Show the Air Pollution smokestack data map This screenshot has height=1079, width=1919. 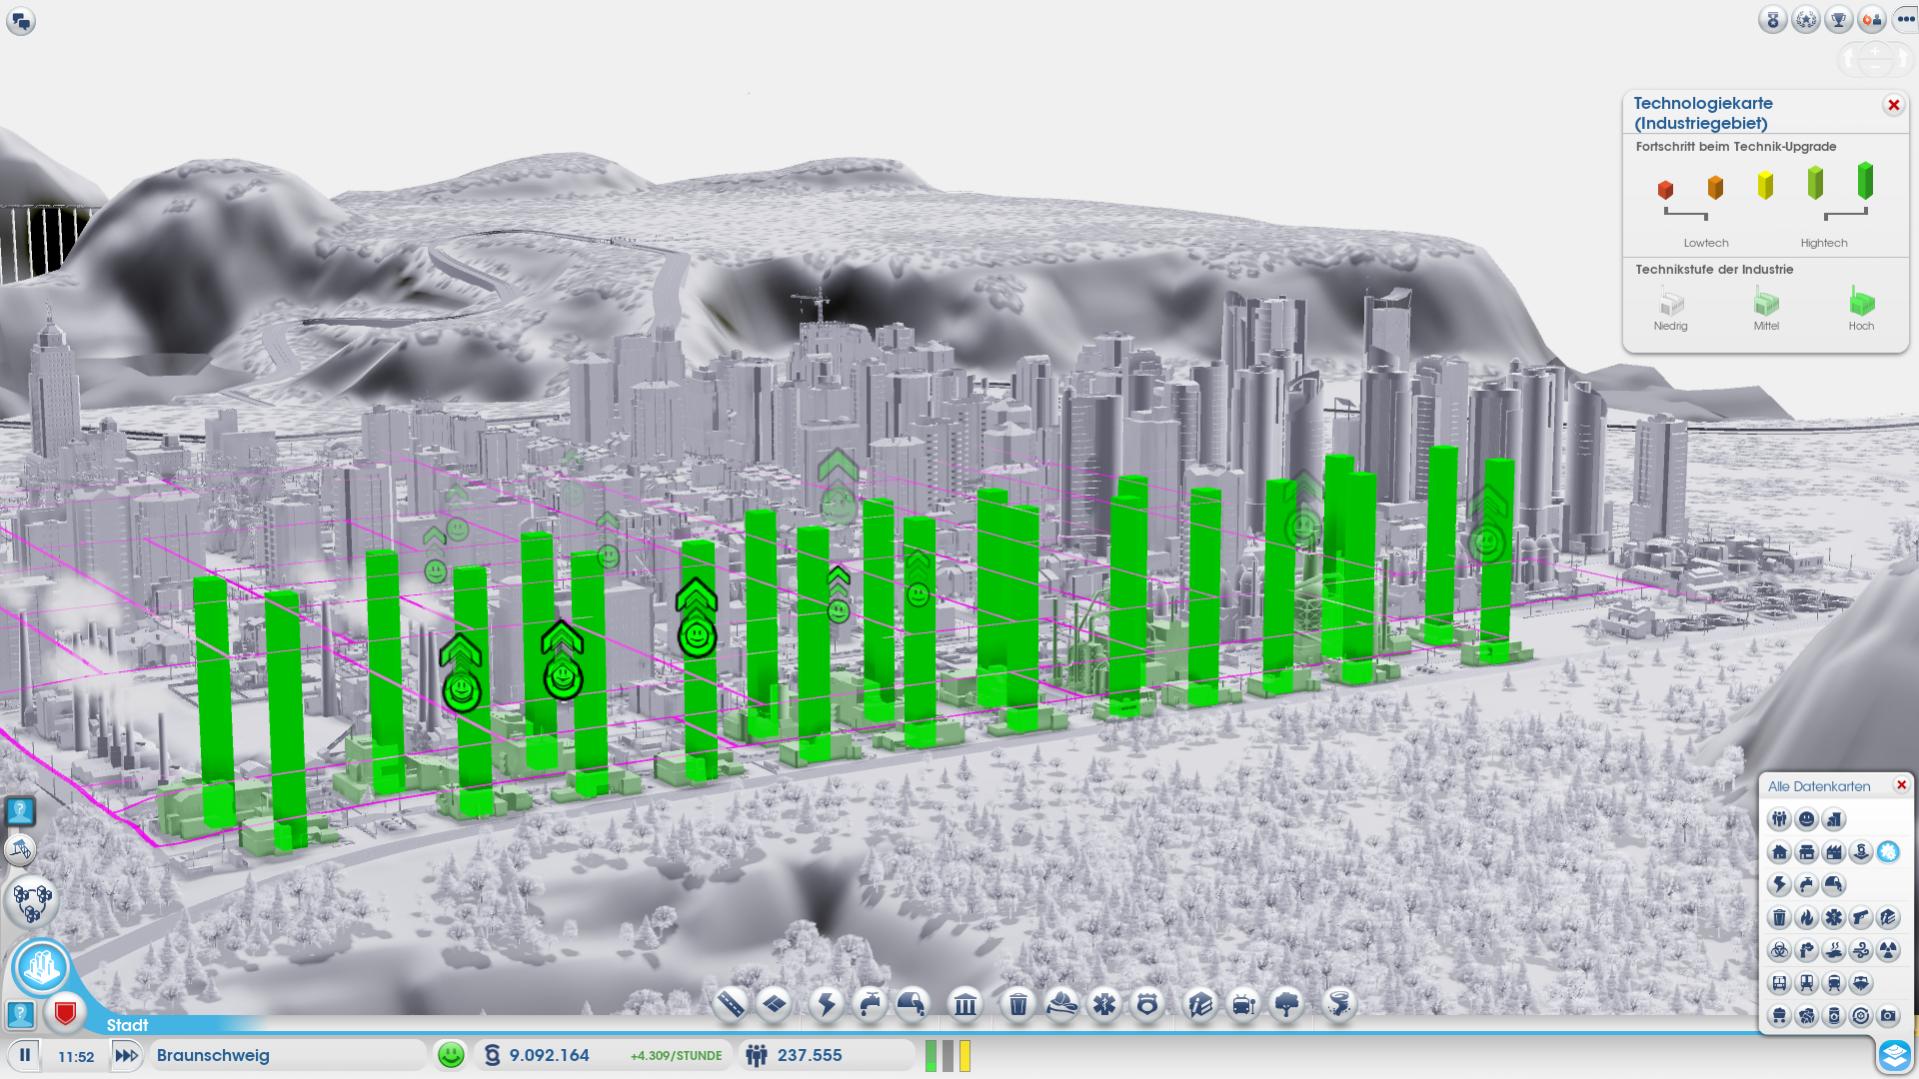(x=1806, y=951)
